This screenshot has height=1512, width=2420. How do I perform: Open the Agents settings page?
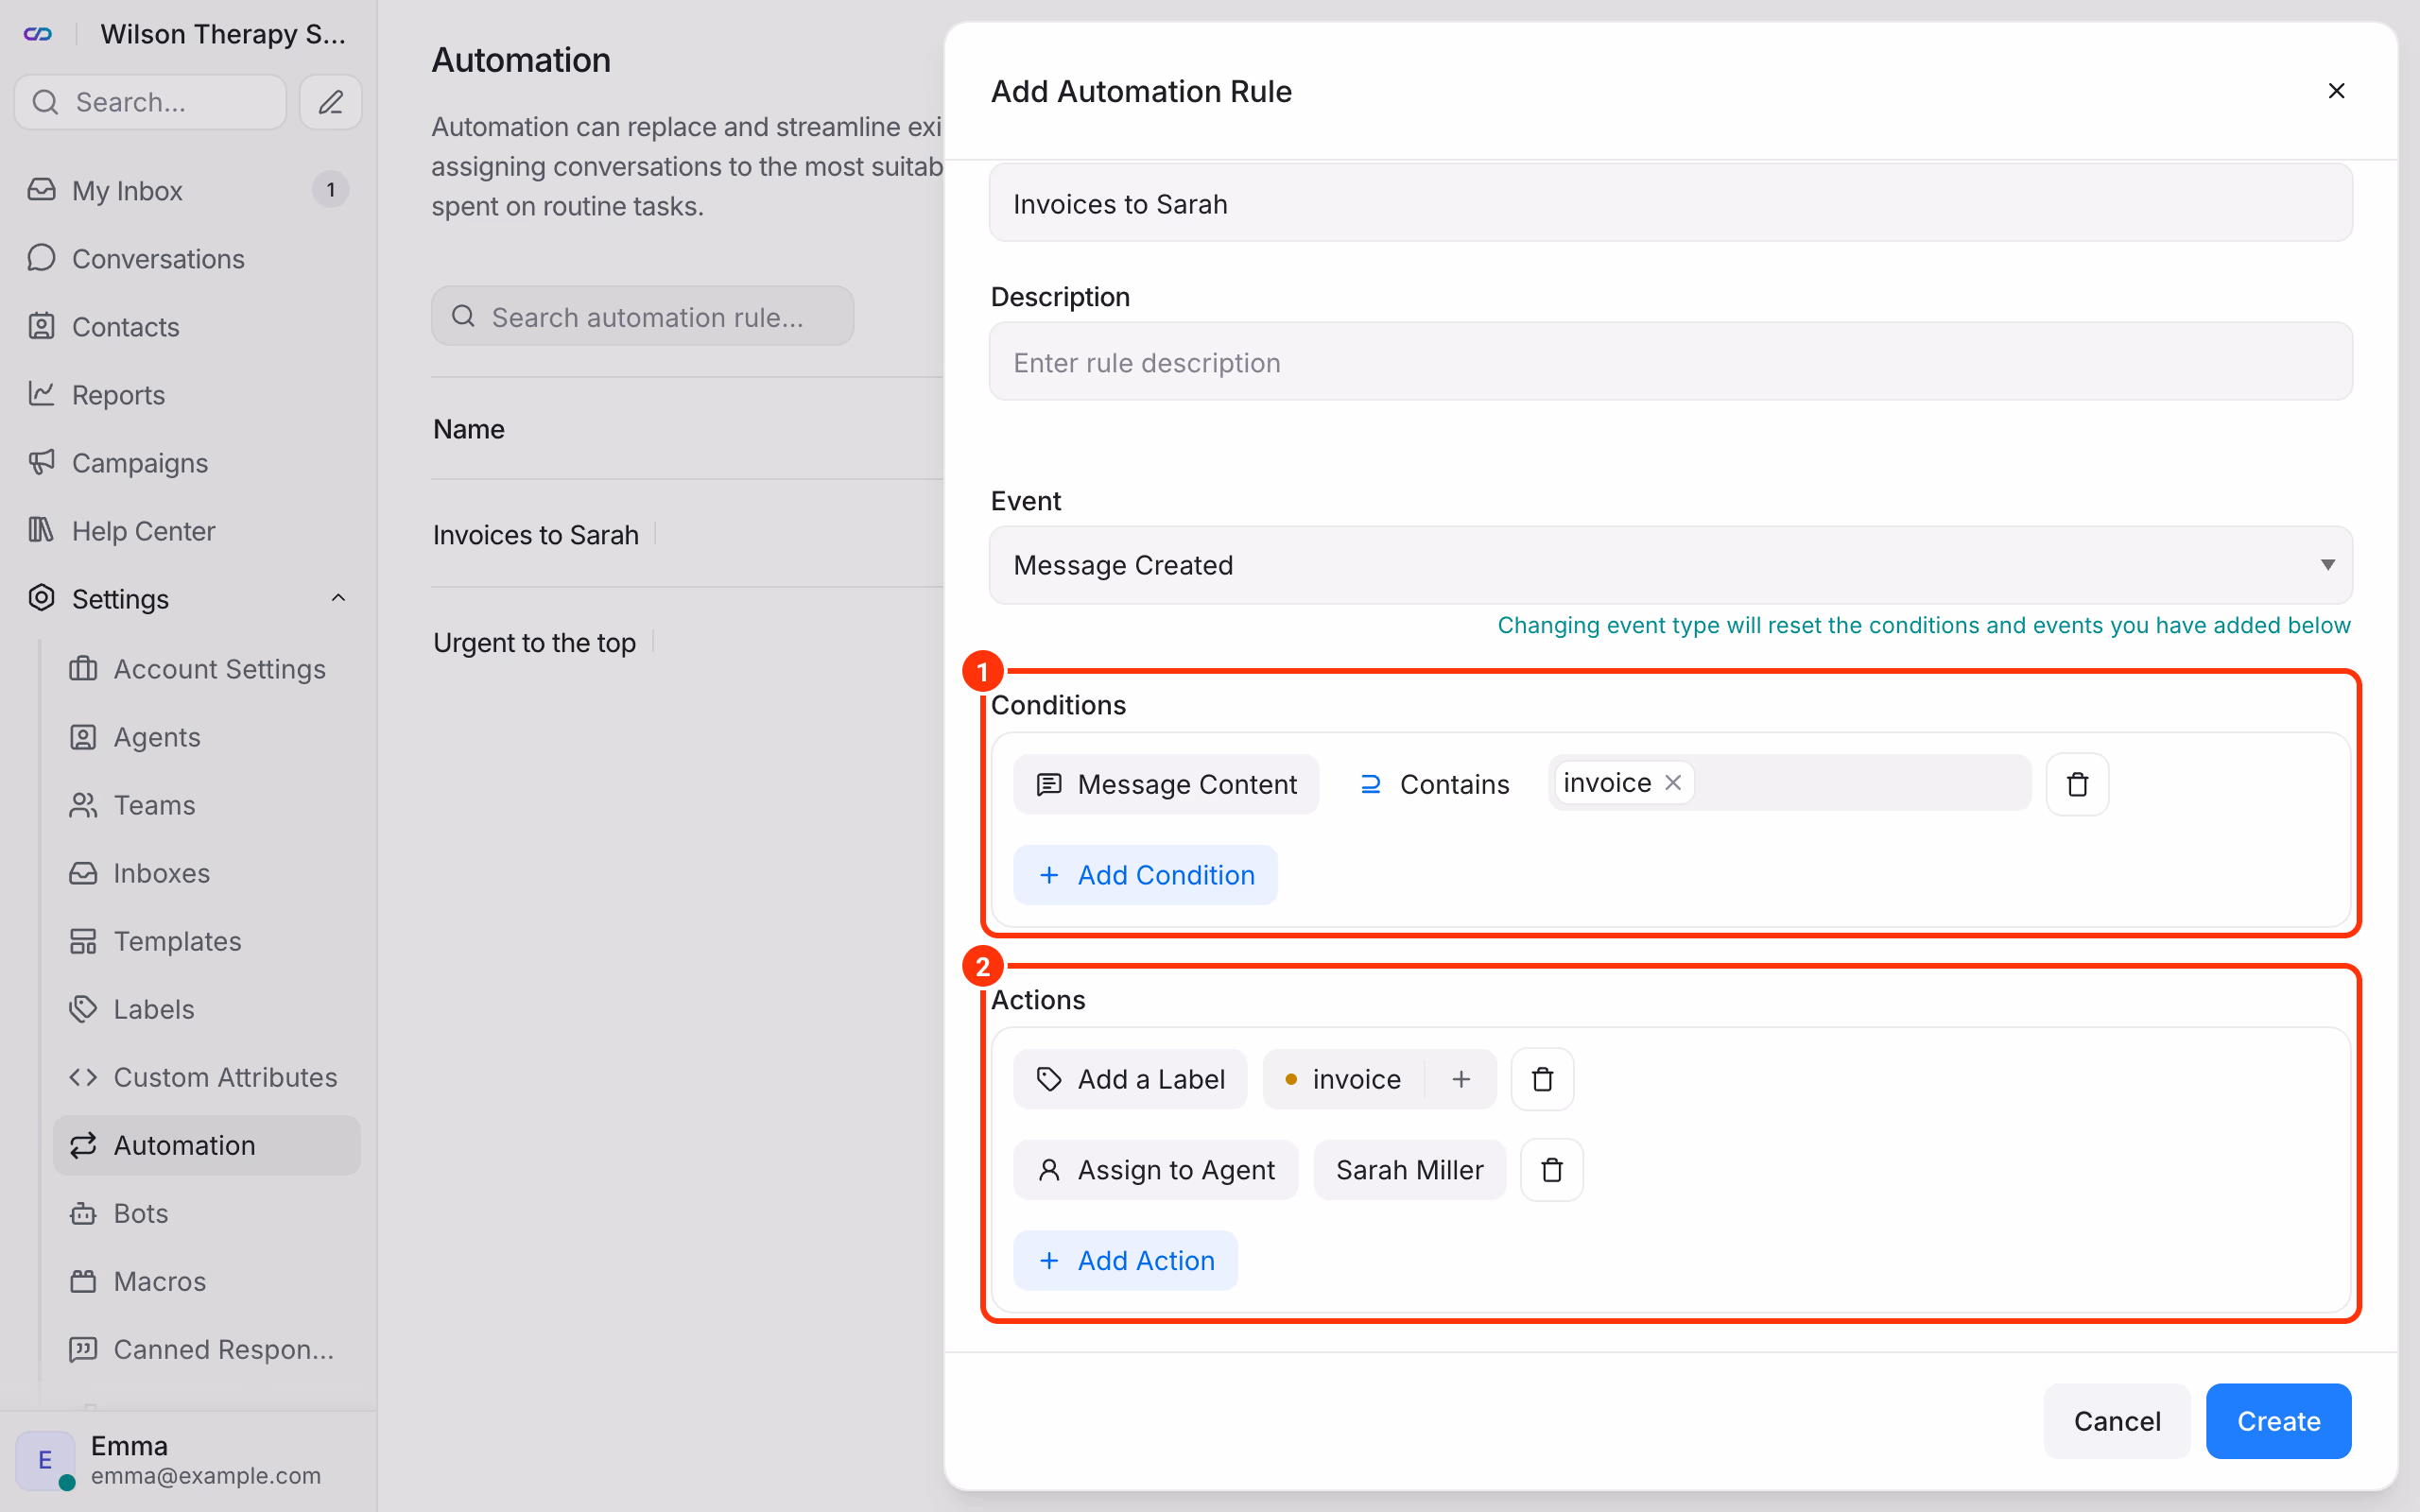[207, 736]
